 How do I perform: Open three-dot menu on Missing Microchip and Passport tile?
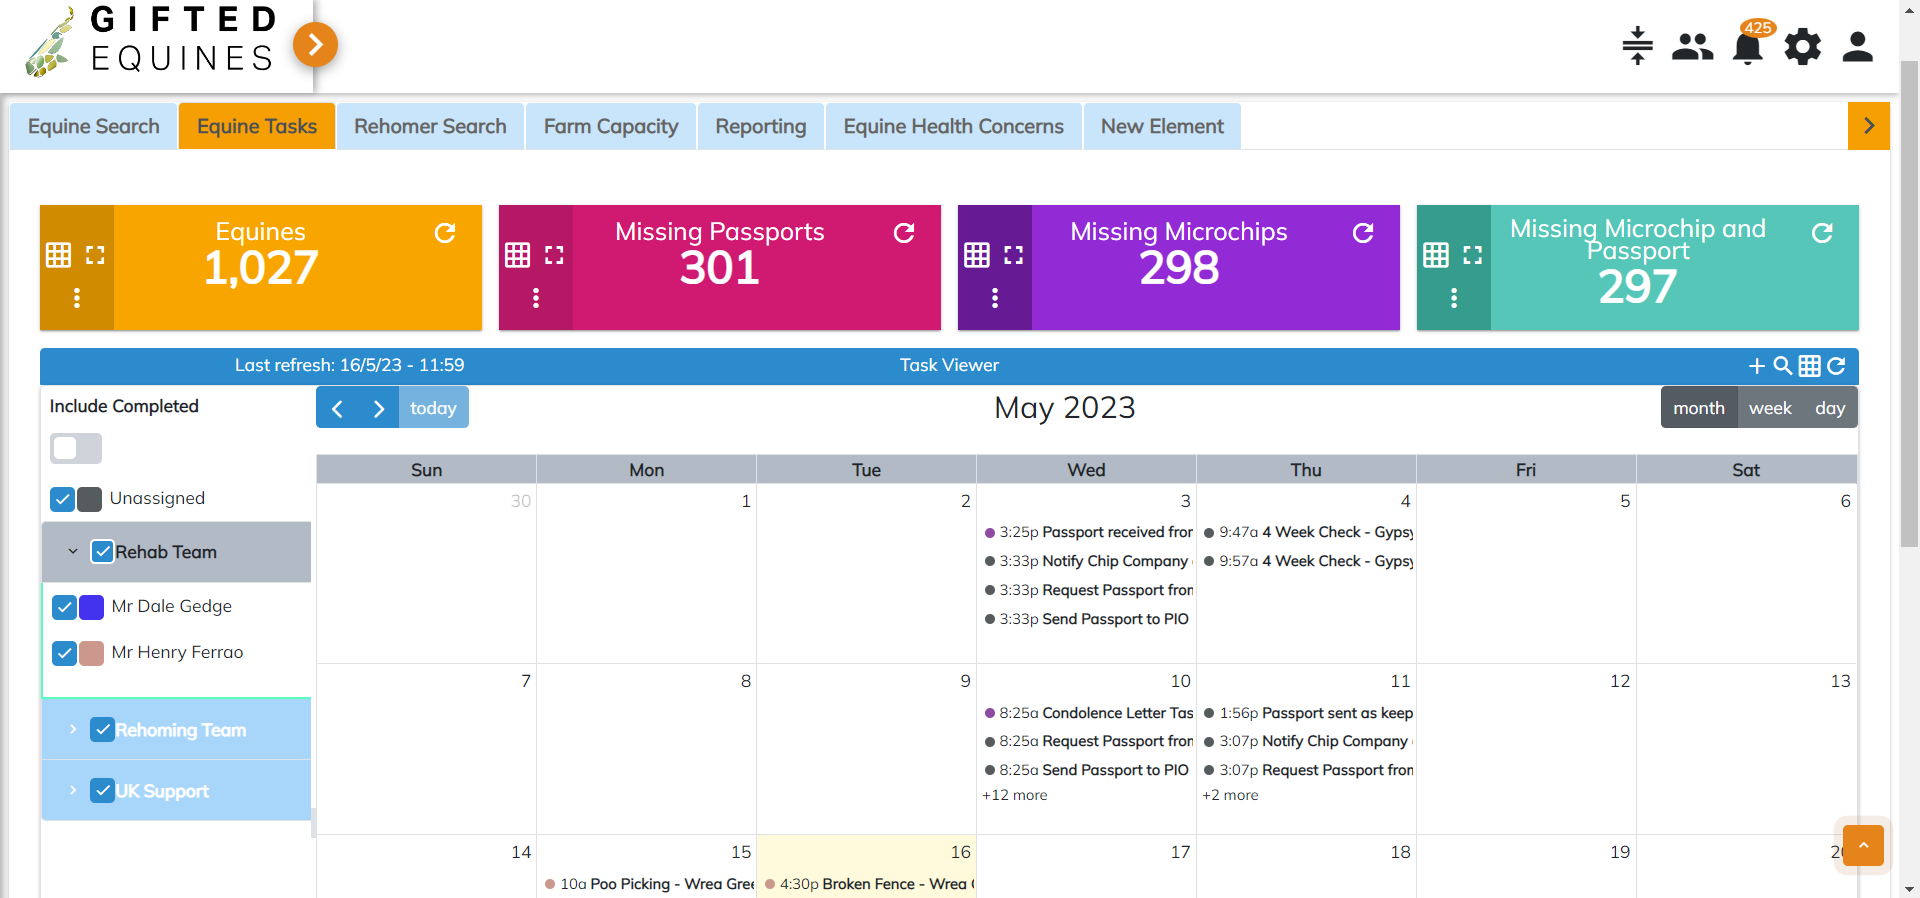point(1453,298)
